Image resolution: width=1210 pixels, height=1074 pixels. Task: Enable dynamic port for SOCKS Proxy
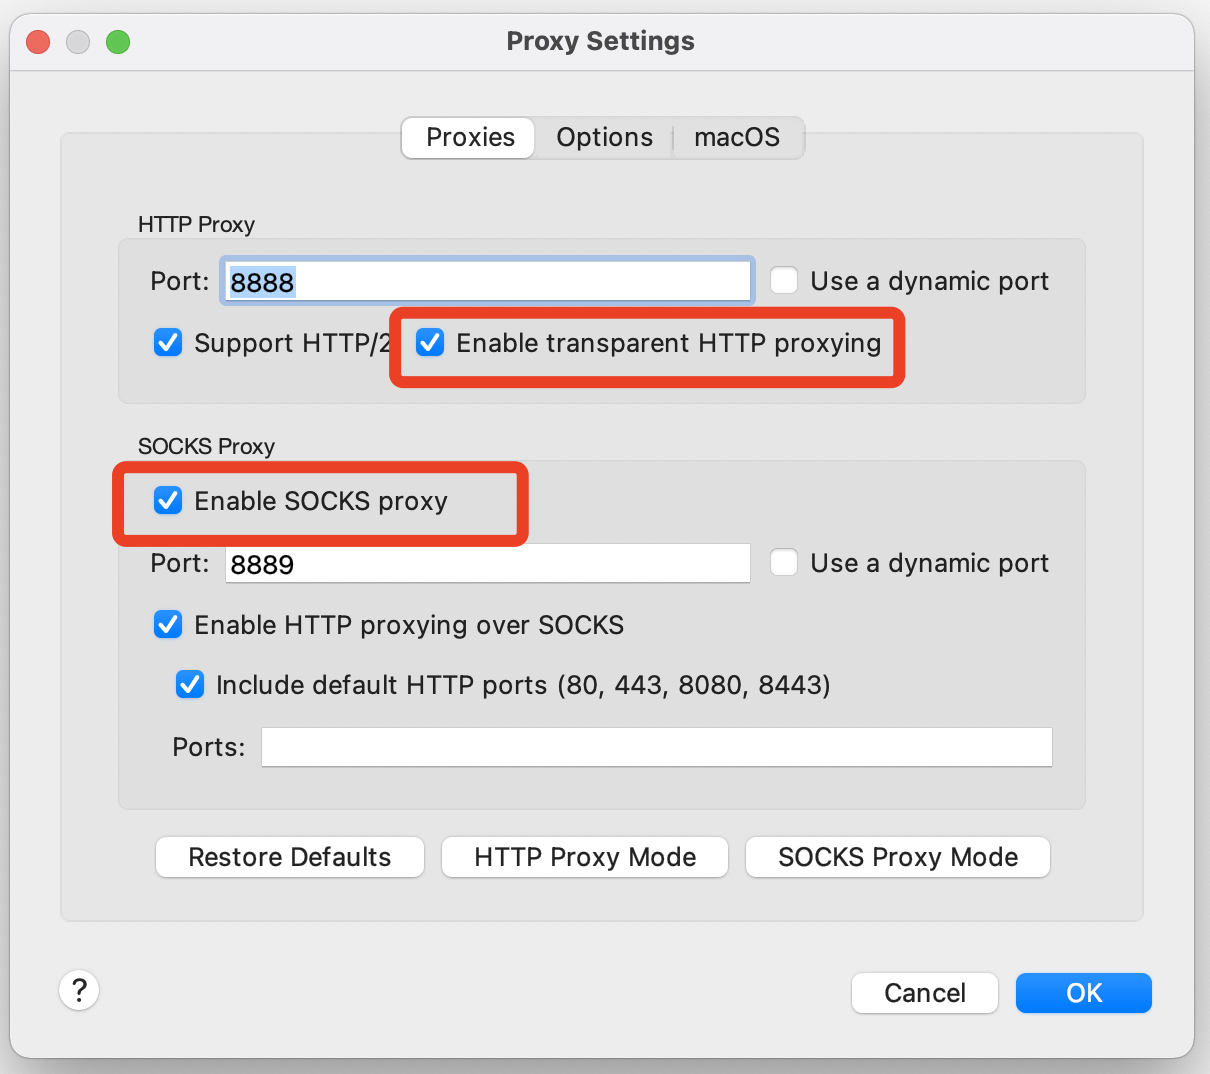click(784, 563)
